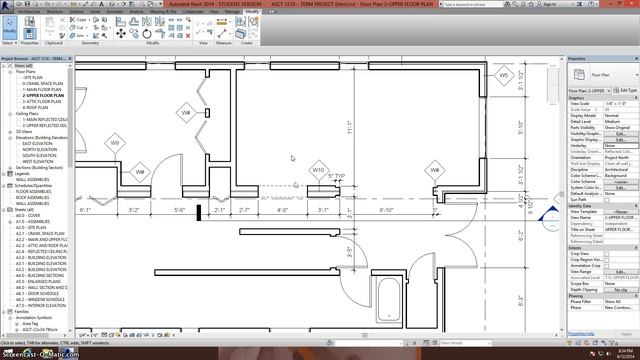Click the Align tool icon

(x=121, y=21)
